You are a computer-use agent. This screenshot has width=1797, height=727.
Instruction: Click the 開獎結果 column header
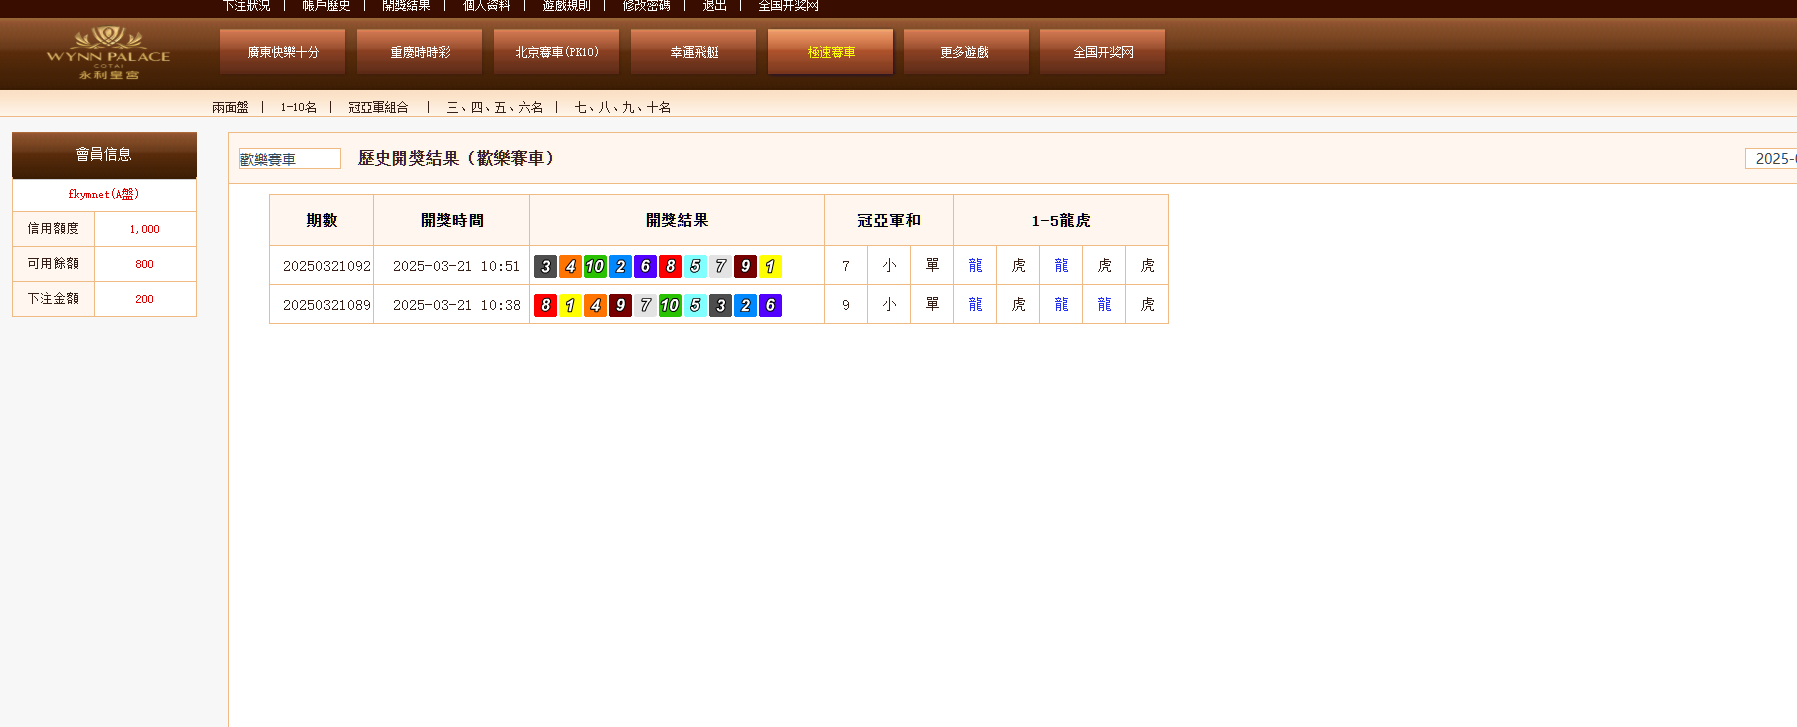pyautogui.click(x=677, y=220)
